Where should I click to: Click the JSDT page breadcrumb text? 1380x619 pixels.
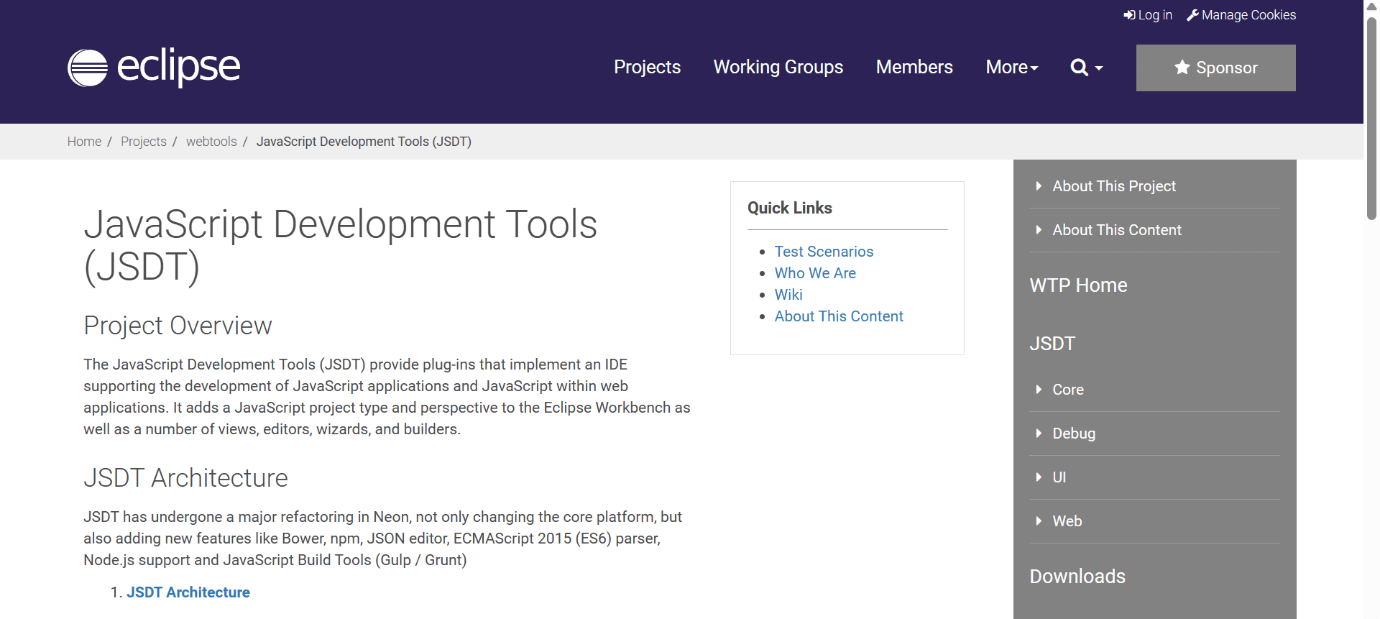pos(364,142)
